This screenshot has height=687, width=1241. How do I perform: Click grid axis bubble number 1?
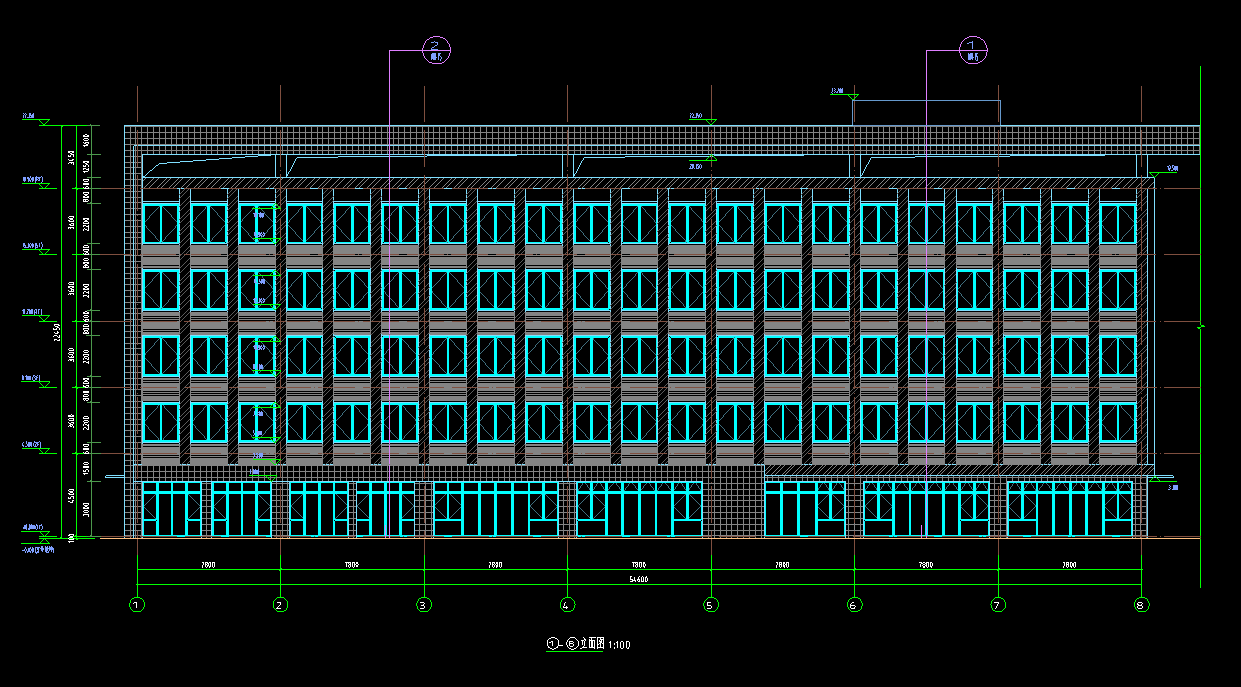[137, 604]
